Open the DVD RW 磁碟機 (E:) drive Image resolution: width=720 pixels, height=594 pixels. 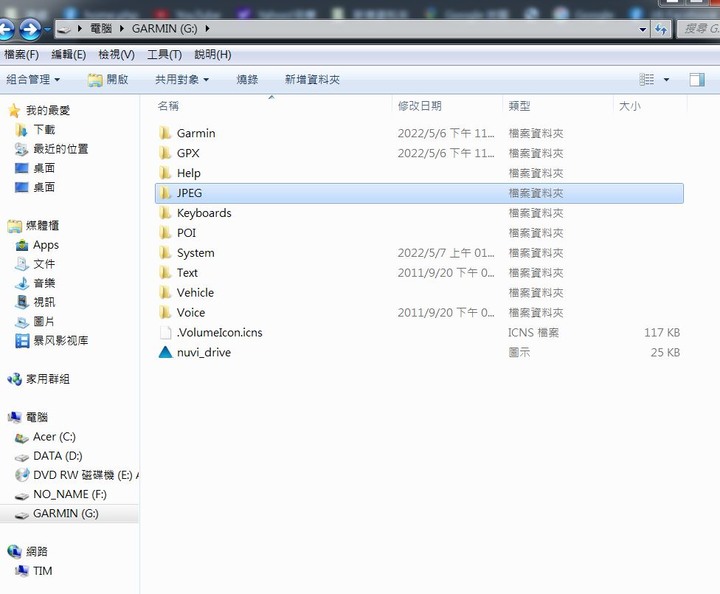click(x=83, y=475)
